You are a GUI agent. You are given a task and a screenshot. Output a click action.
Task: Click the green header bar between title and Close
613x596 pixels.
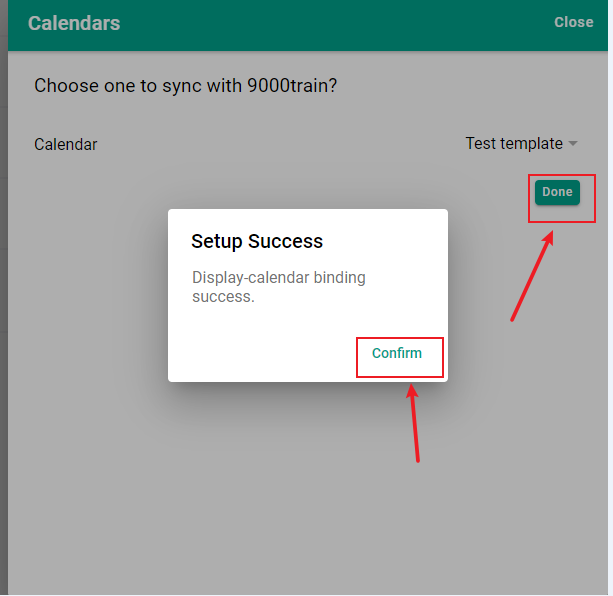pyautogui.click(x=336, y=23)
